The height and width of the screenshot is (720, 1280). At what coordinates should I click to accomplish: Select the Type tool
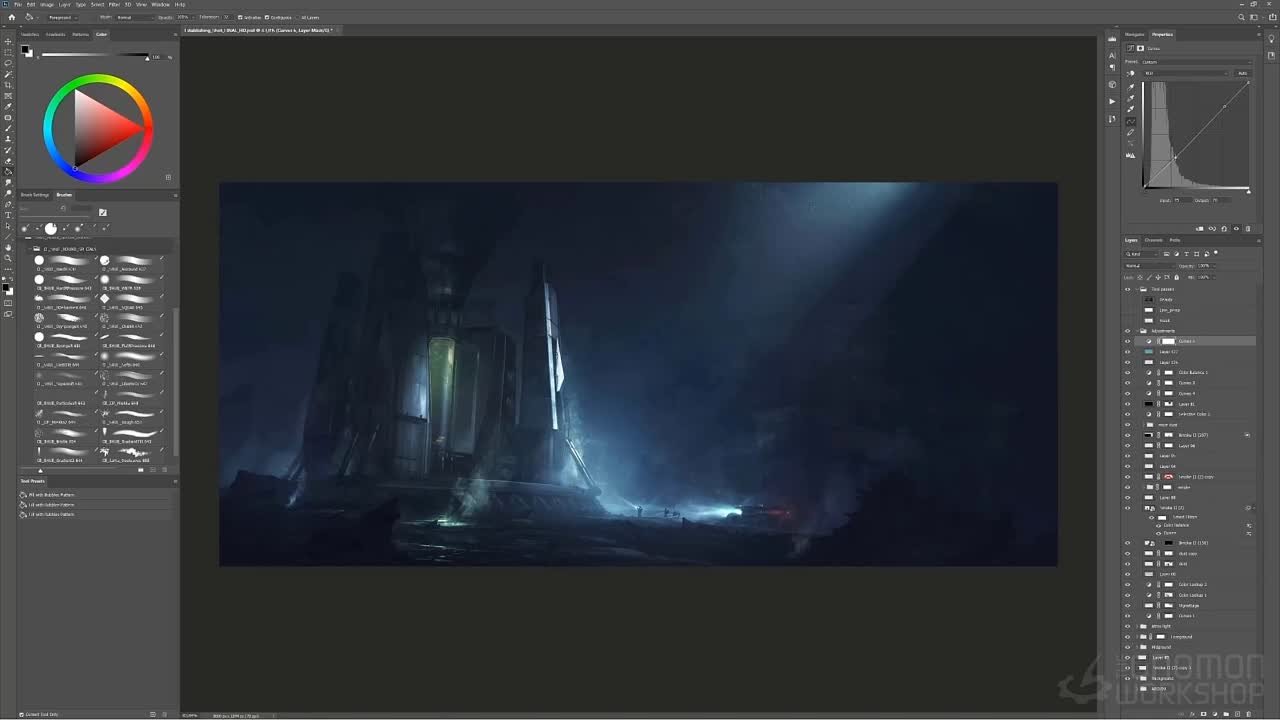pyautogui.click(x=9, y=214)
